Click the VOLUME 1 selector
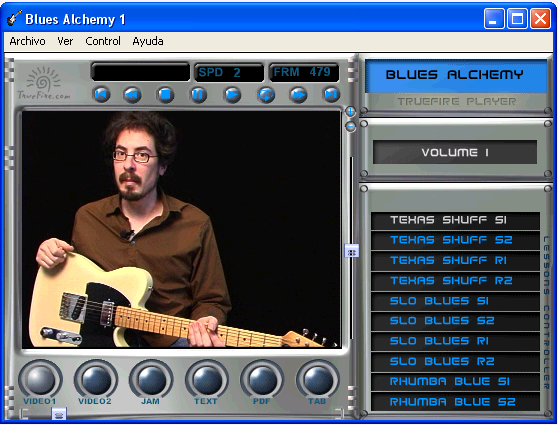 tap(455, 152)
